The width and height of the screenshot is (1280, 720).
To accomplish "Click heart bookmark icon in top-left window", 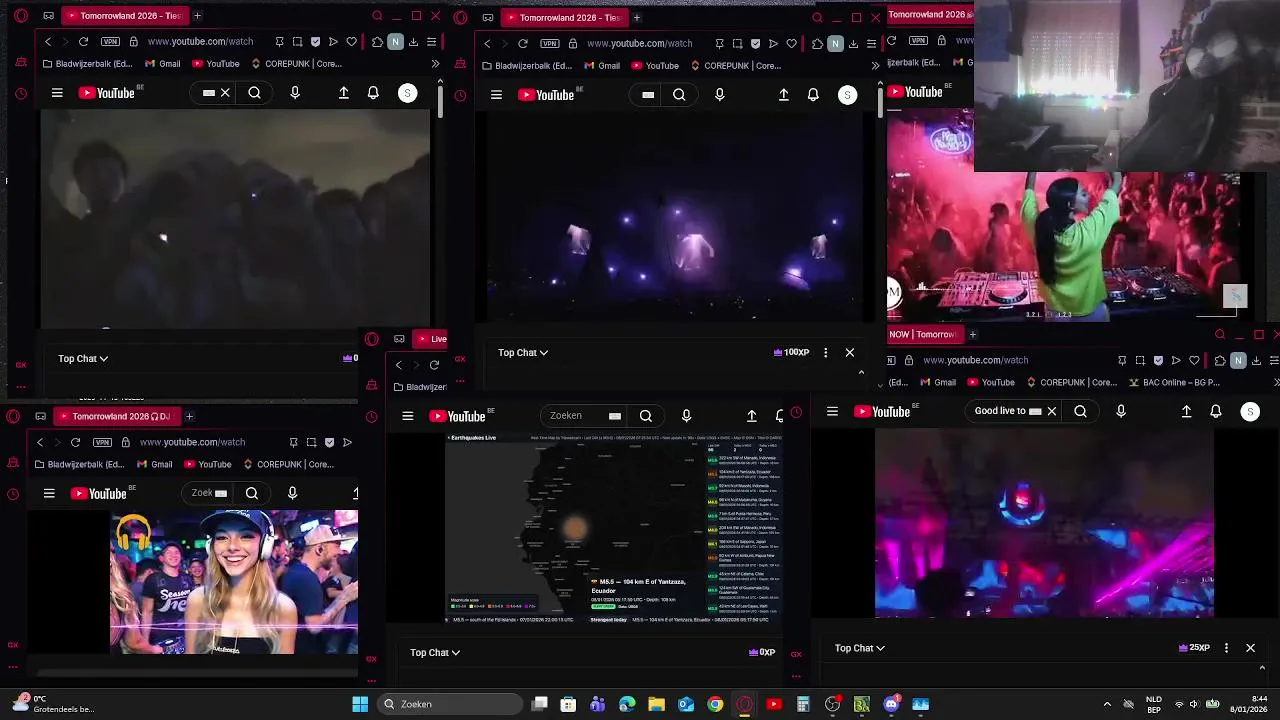I will (351, 42).
